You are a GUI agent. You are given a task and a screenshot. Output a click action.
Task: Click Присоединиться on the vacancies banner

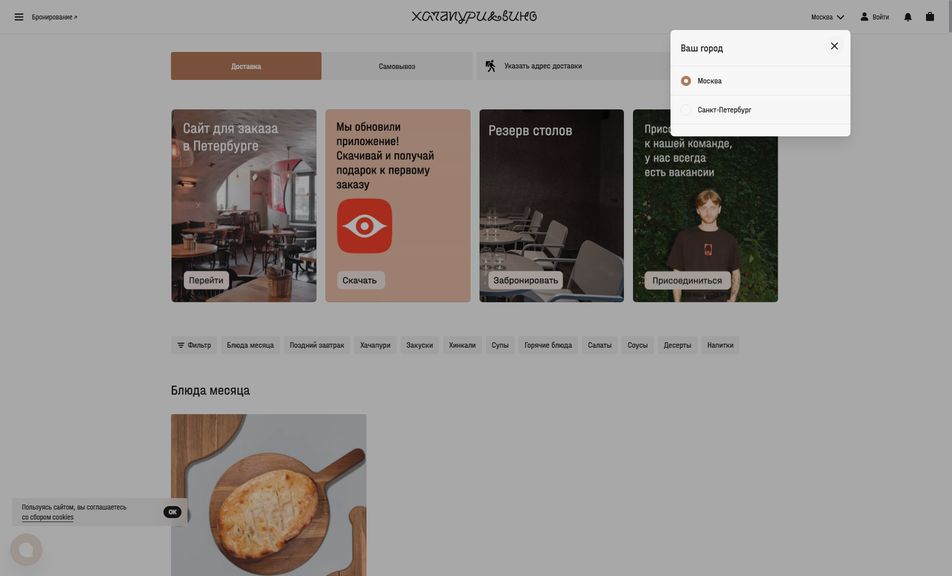687,280
